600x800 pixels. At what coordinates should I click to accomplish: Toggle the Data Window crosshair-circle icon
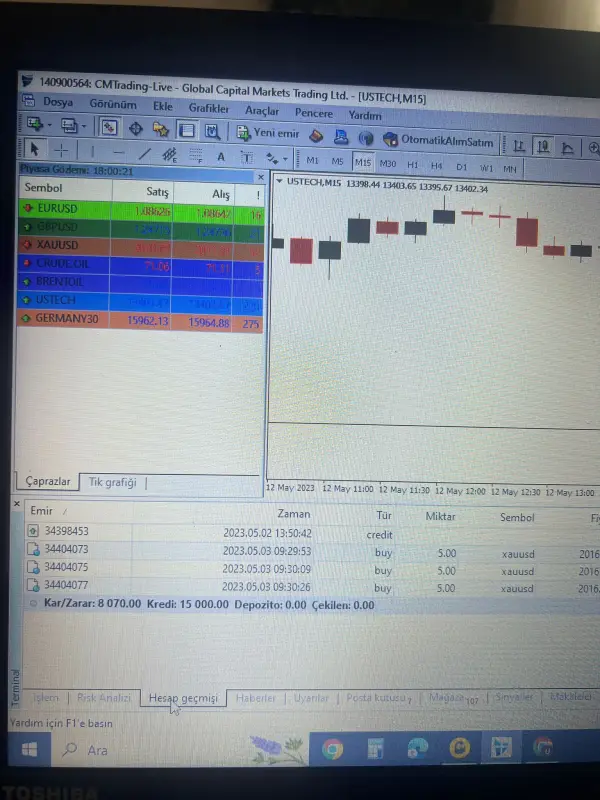(x=136, y=128)
